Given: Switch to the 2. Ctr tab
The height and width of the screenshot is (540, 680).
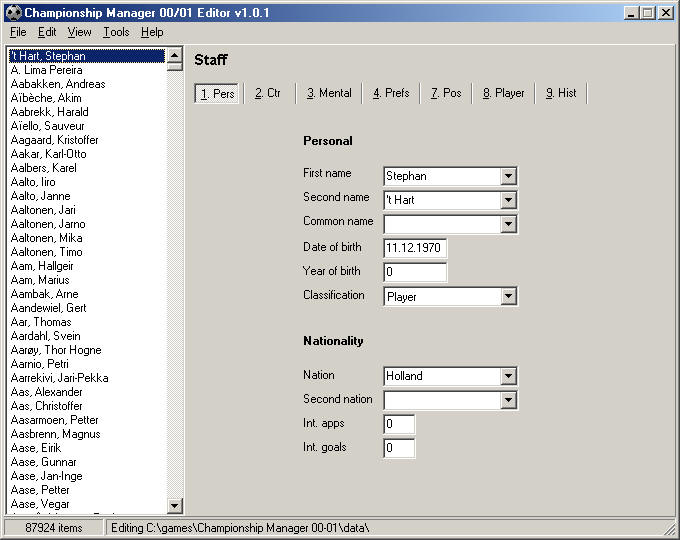Looking at the screenshot, I should [268, 93].
